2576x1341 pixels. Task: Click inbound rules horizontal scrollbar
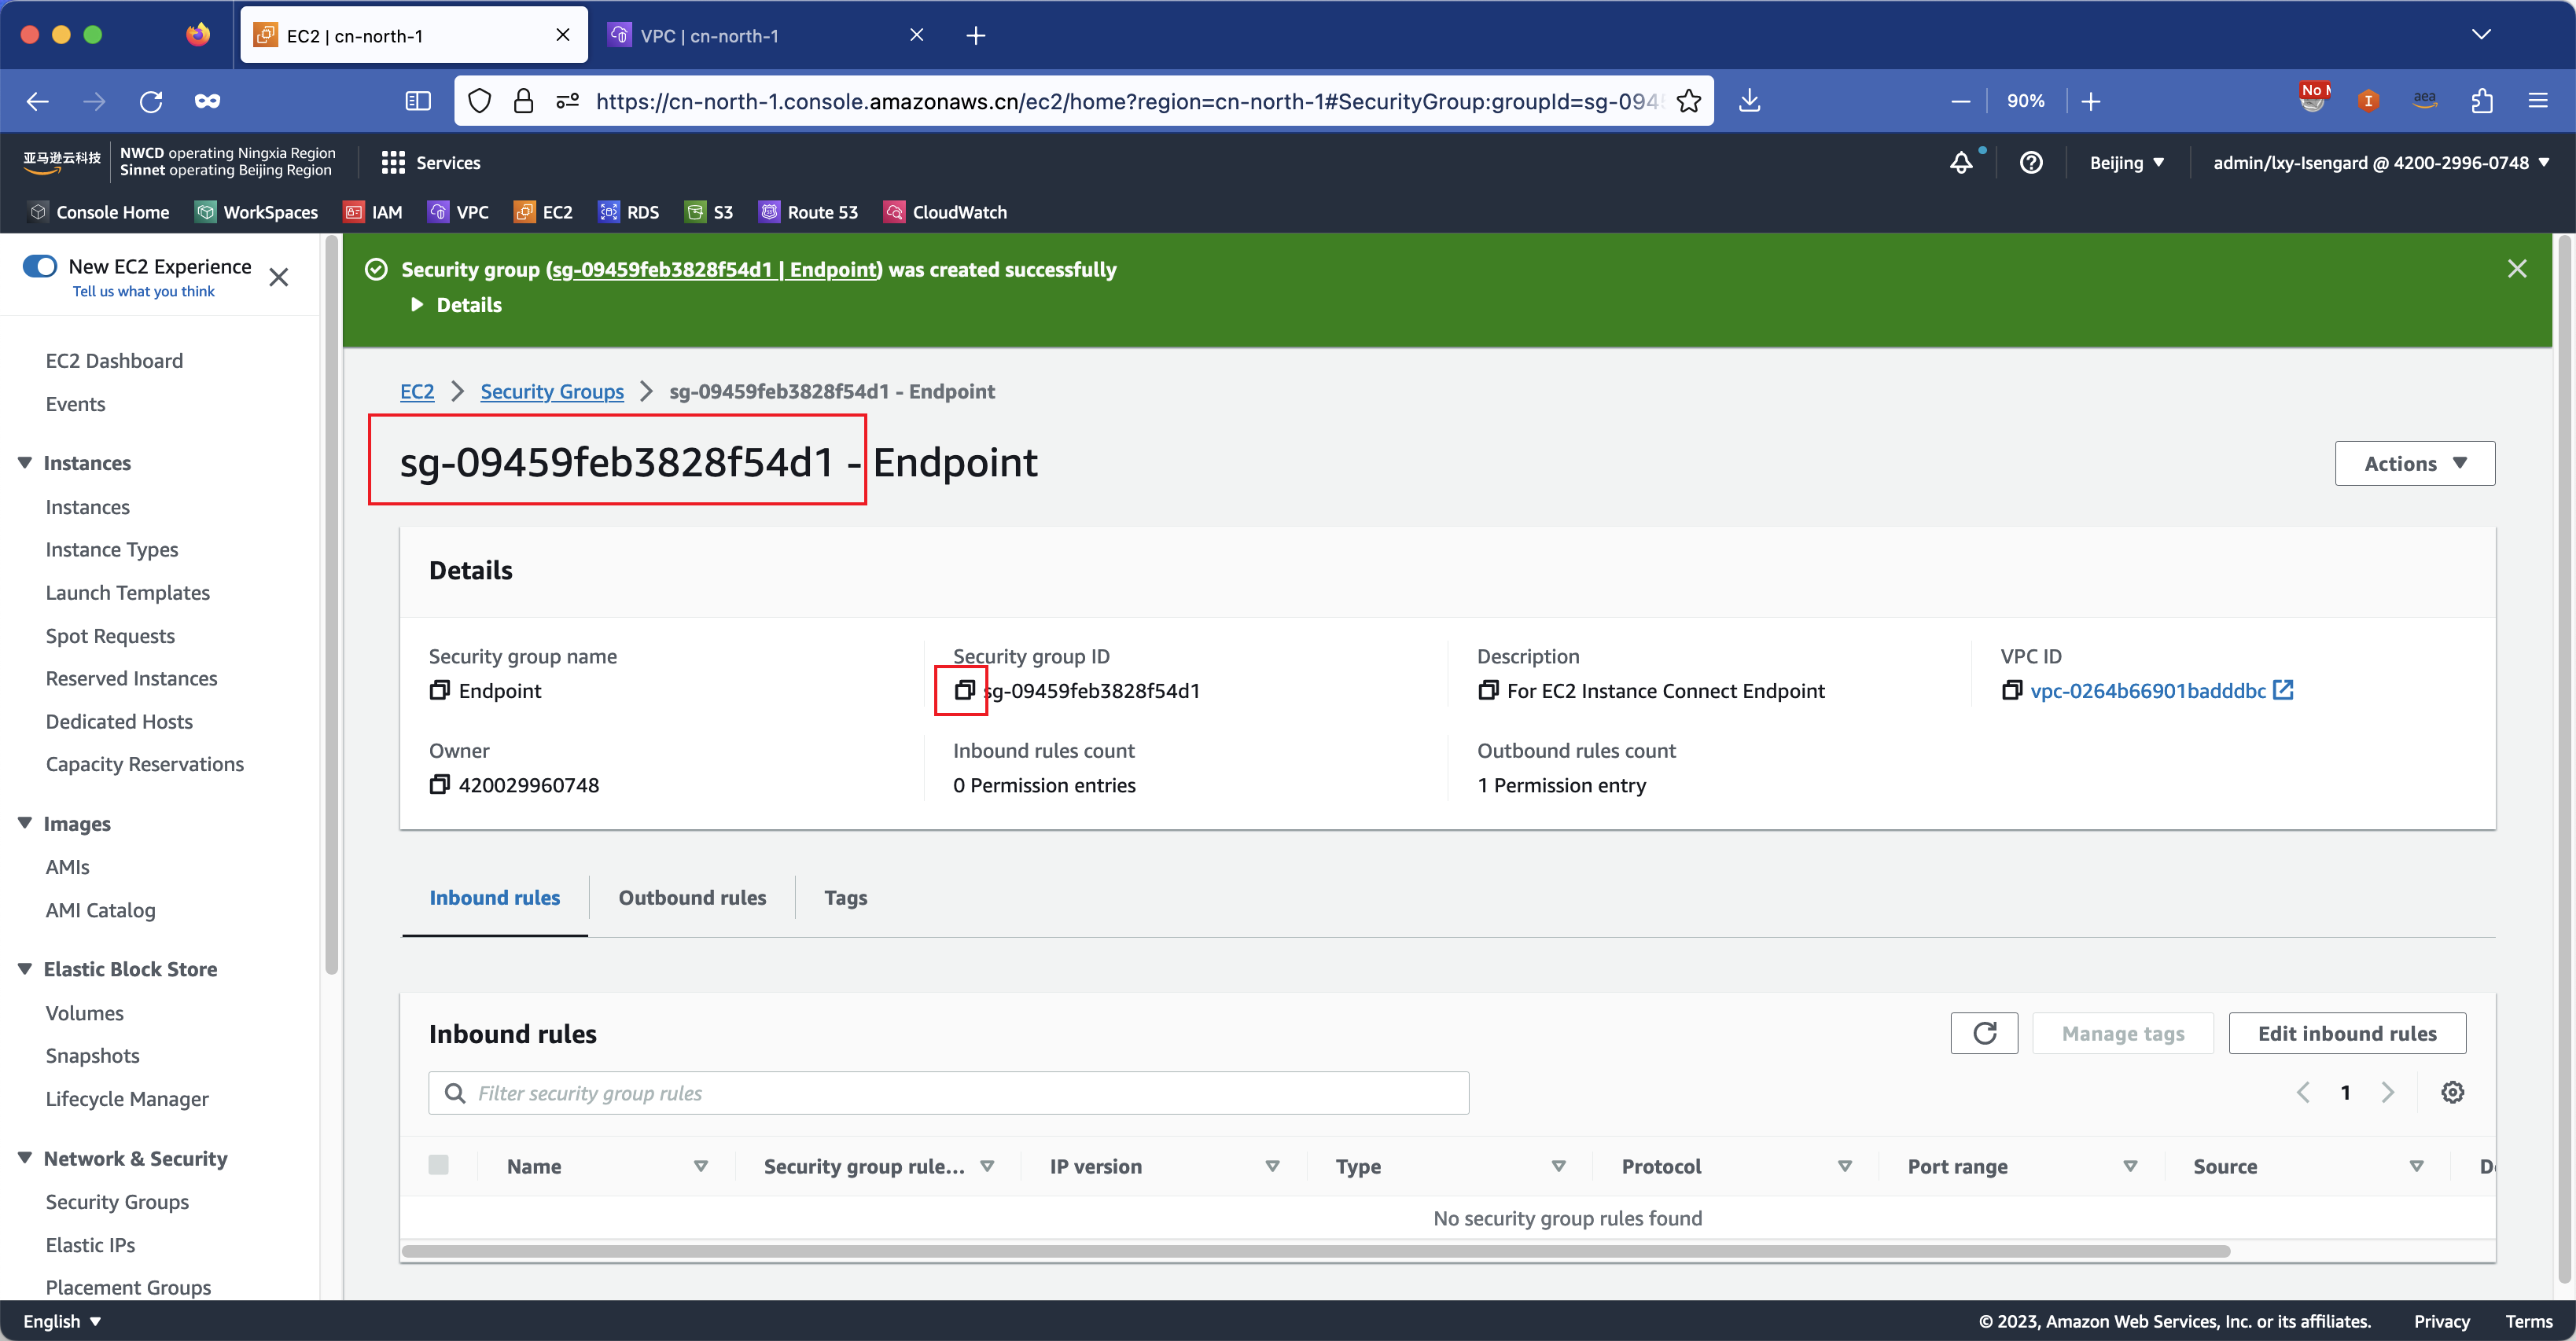[x=1315, y=1251]
